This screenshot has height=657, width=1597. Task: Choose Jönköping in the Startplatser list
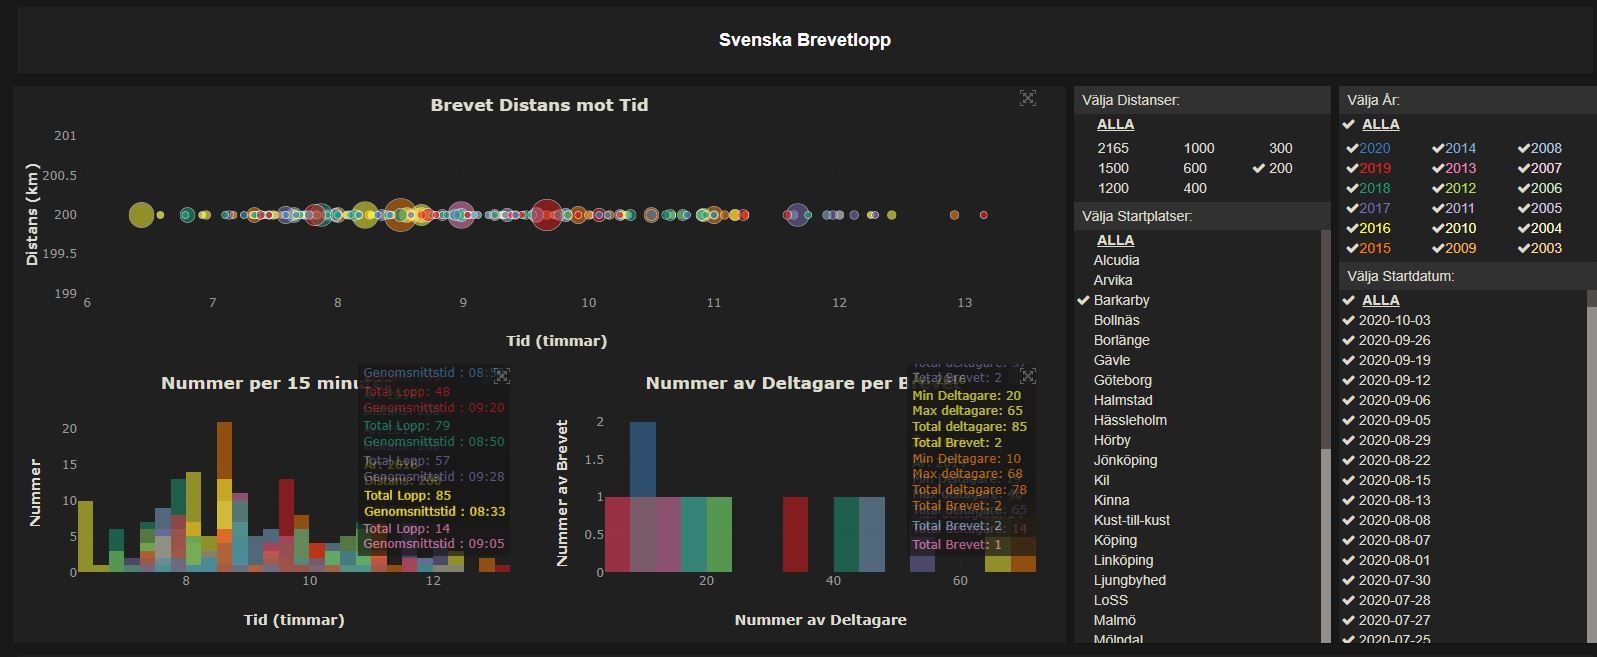[x=1125, y=460]
